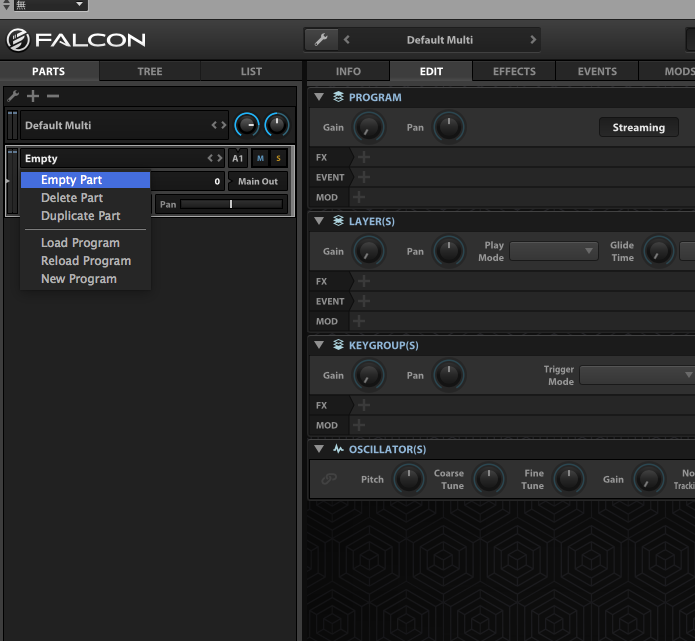695x641 pixels.
Task: Click the Program Pan knob
Action: point(449,127)
